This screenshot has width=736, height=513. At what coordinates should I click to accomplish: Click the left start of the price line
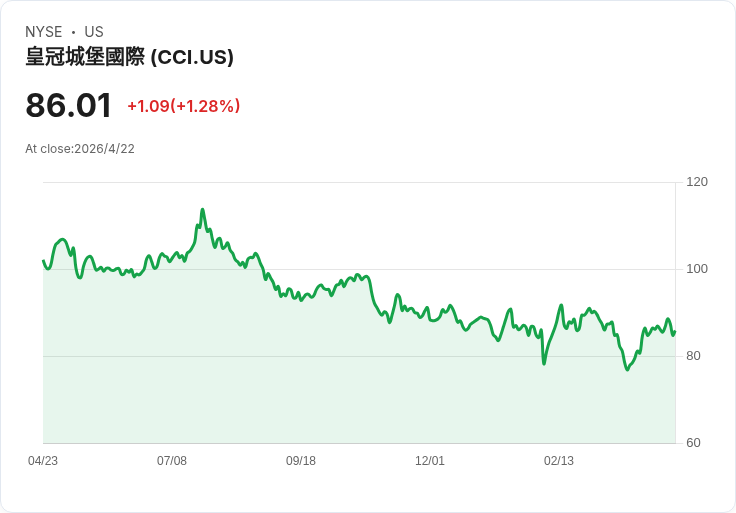coord(43,261)
